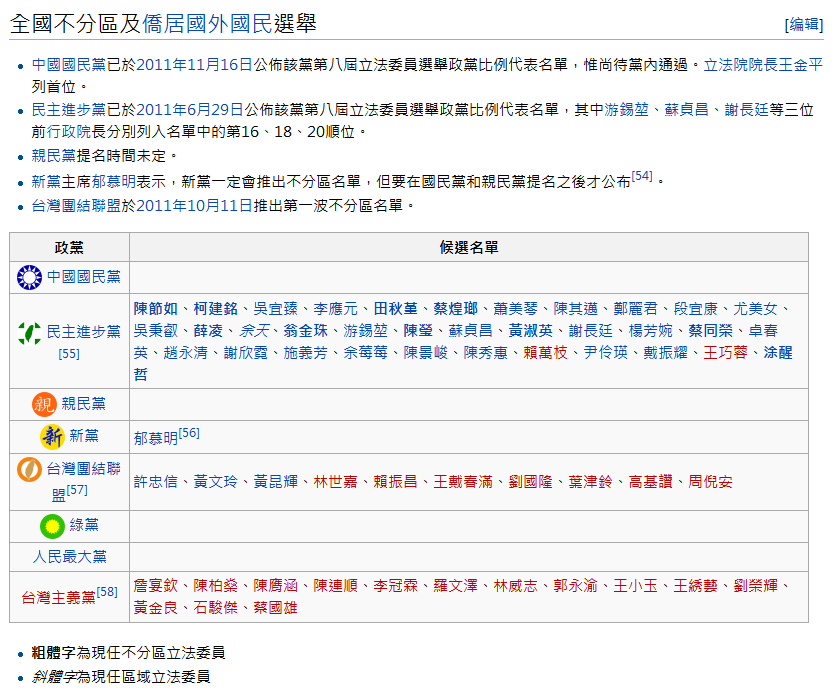Image resolution: width=840 pixels, height=690 pixels.
Task: Open the red 台灣主義黨 link
Action: pos(58,597)
